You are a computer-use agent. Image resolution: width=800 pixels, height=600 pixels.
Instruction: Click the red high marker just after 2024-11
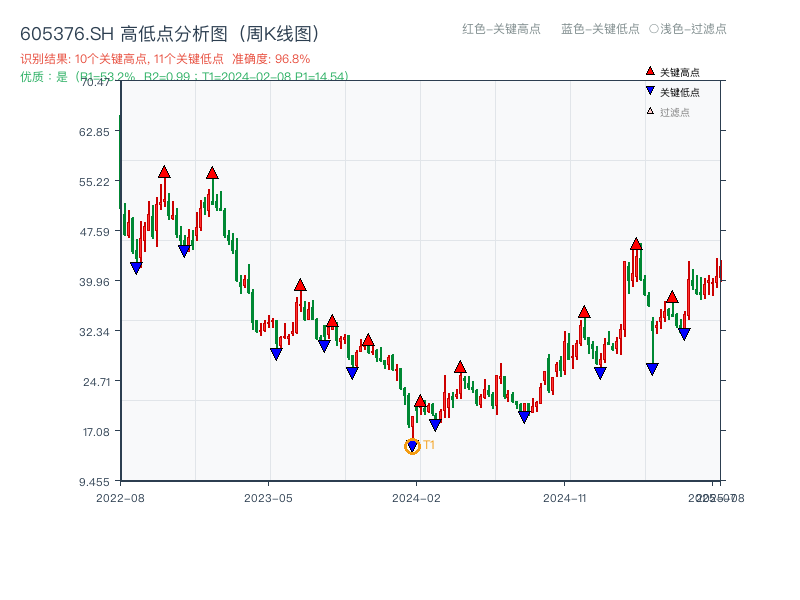pos(584,312)
